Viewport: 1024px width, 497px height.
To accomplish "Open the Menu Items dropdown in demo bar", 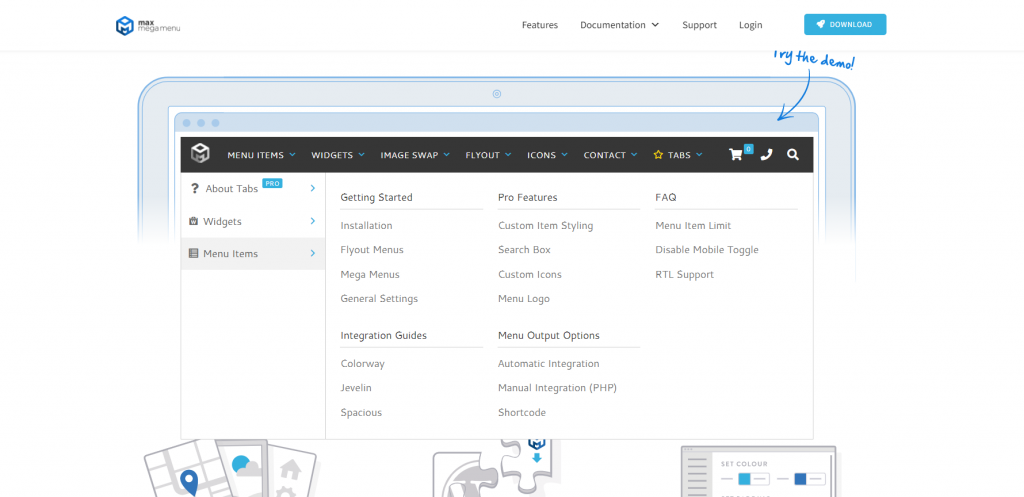I will coord(261,155).
